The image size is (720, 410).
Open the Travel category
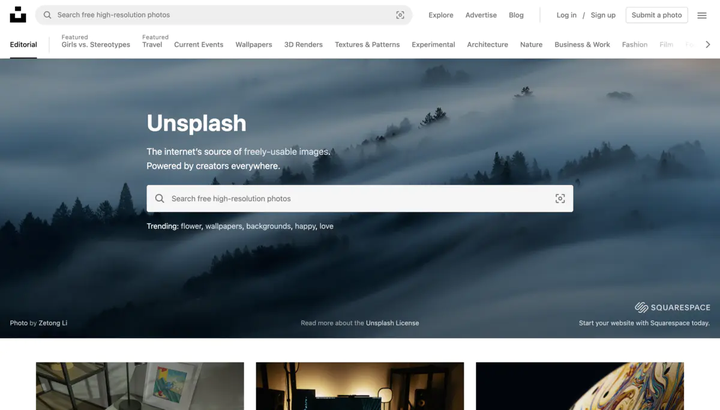(x=152, y=45)
